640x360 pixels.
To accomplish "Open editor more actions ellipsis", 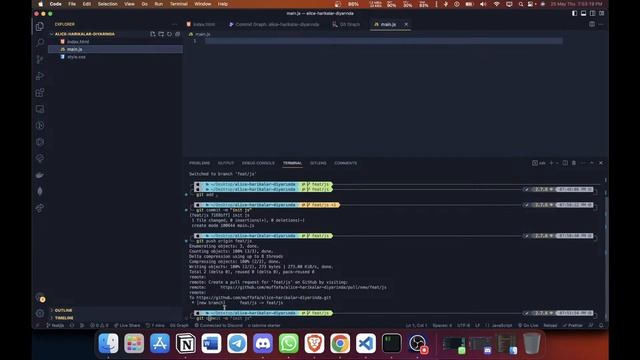I will coord(601,24).
